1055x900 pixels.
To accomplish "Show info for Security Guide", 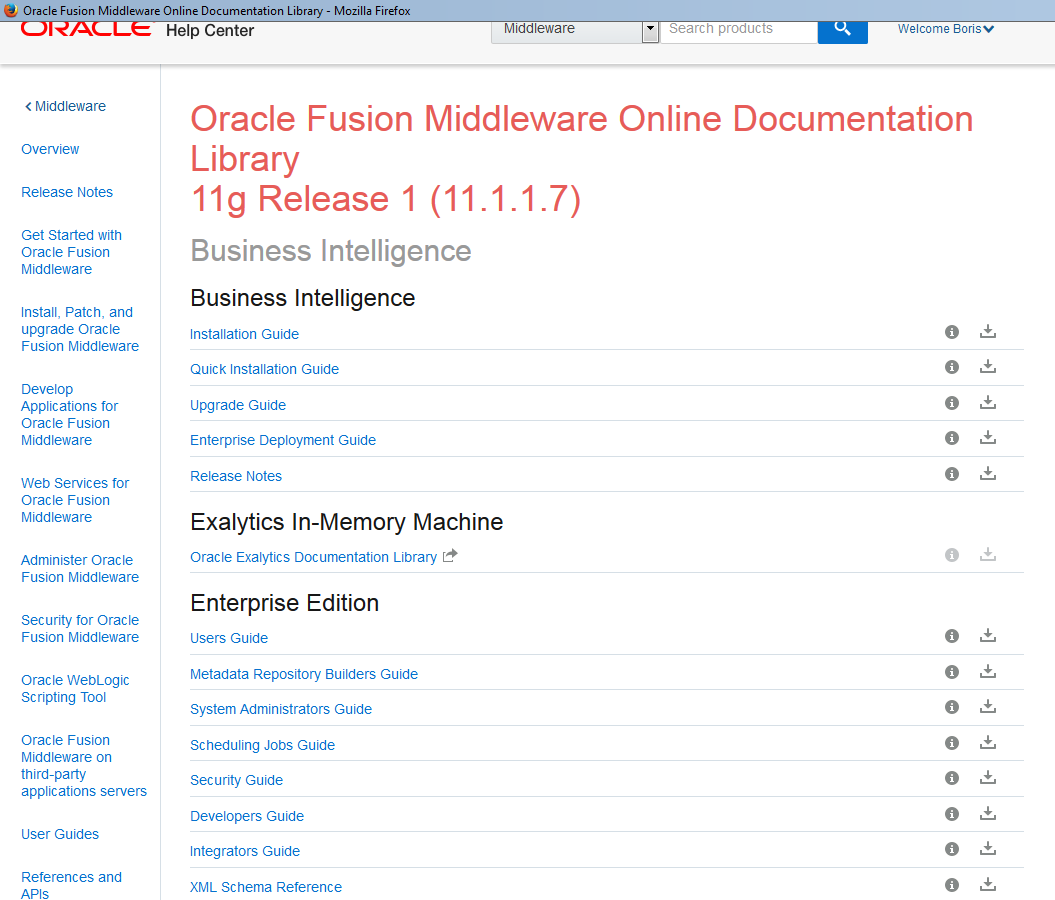I will tap(951, 777).
